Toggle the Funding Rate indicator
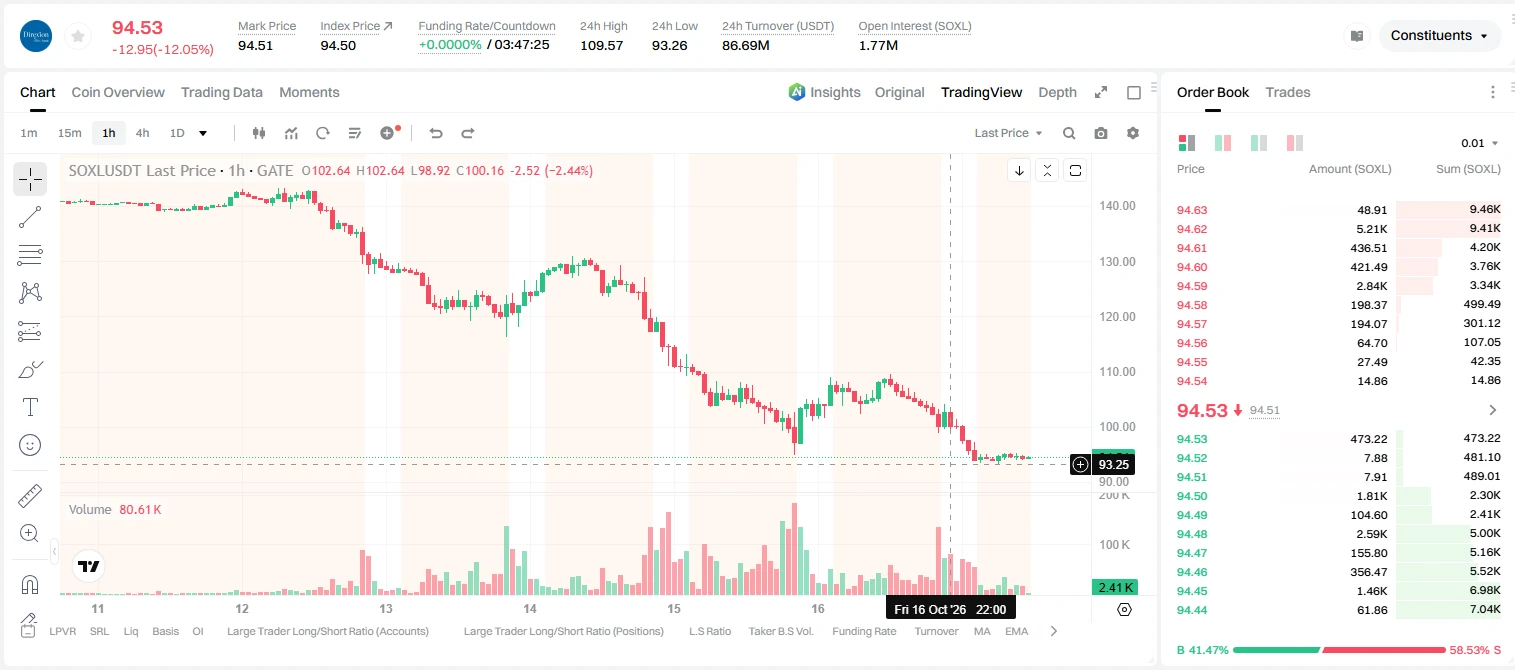This screenshot has width=1515, height=670. coord(865,631)
